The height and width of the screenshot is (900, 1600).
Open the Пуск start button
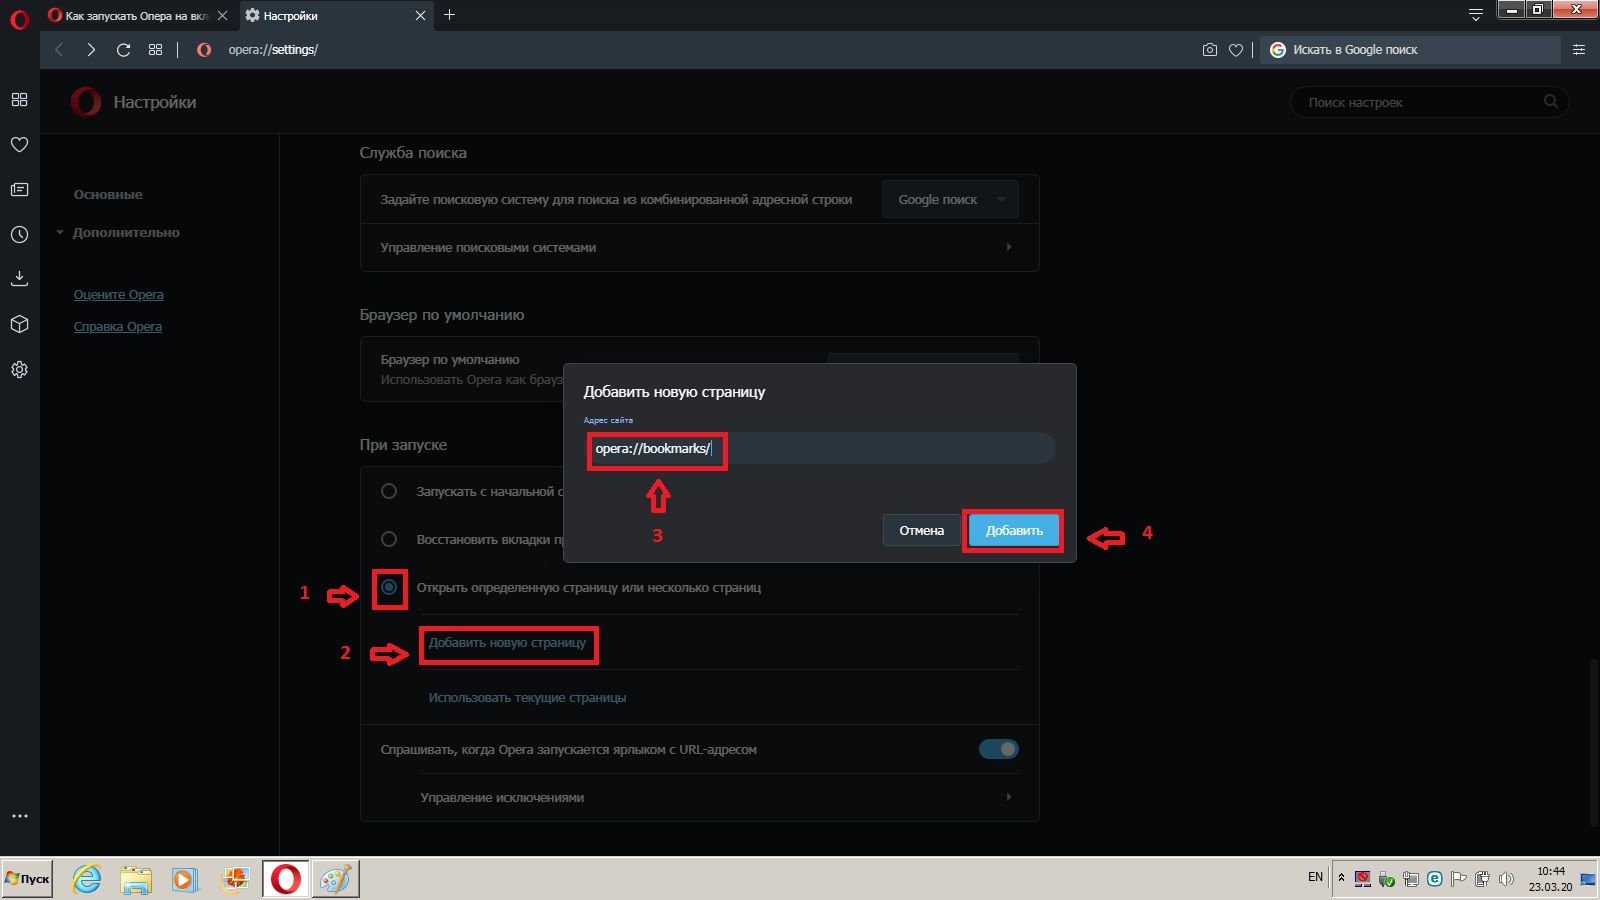27,879
